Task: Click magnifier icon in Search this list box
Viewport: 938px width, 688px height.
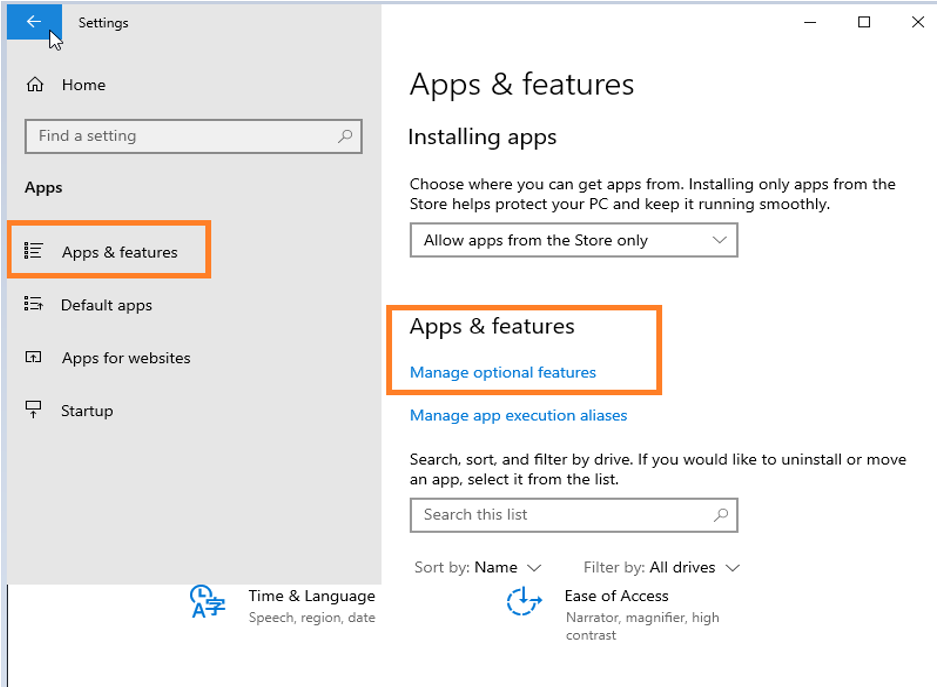Action: [x=720, y=515]
